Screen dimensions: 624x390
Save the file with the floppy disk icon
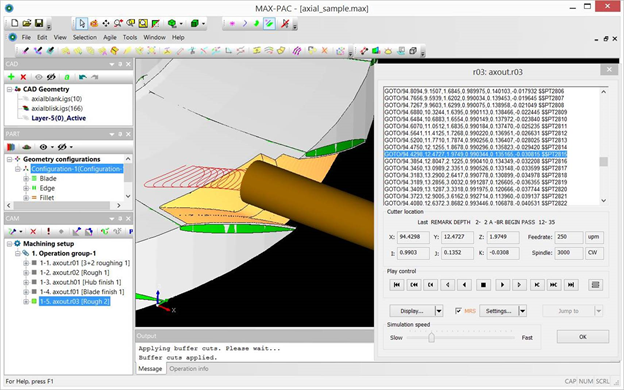click(x=39, y=23)
